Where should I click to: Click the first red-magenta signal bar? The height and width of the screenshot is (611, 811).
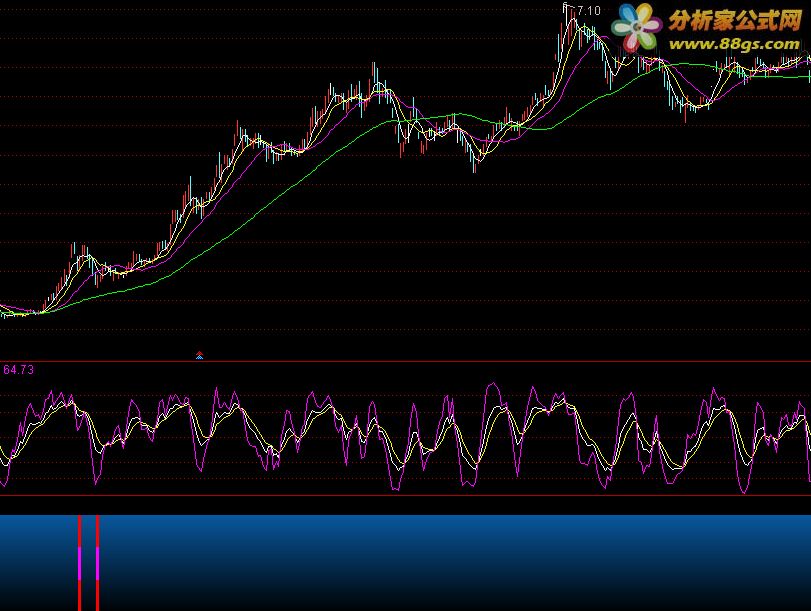click(x=80, y=563)
